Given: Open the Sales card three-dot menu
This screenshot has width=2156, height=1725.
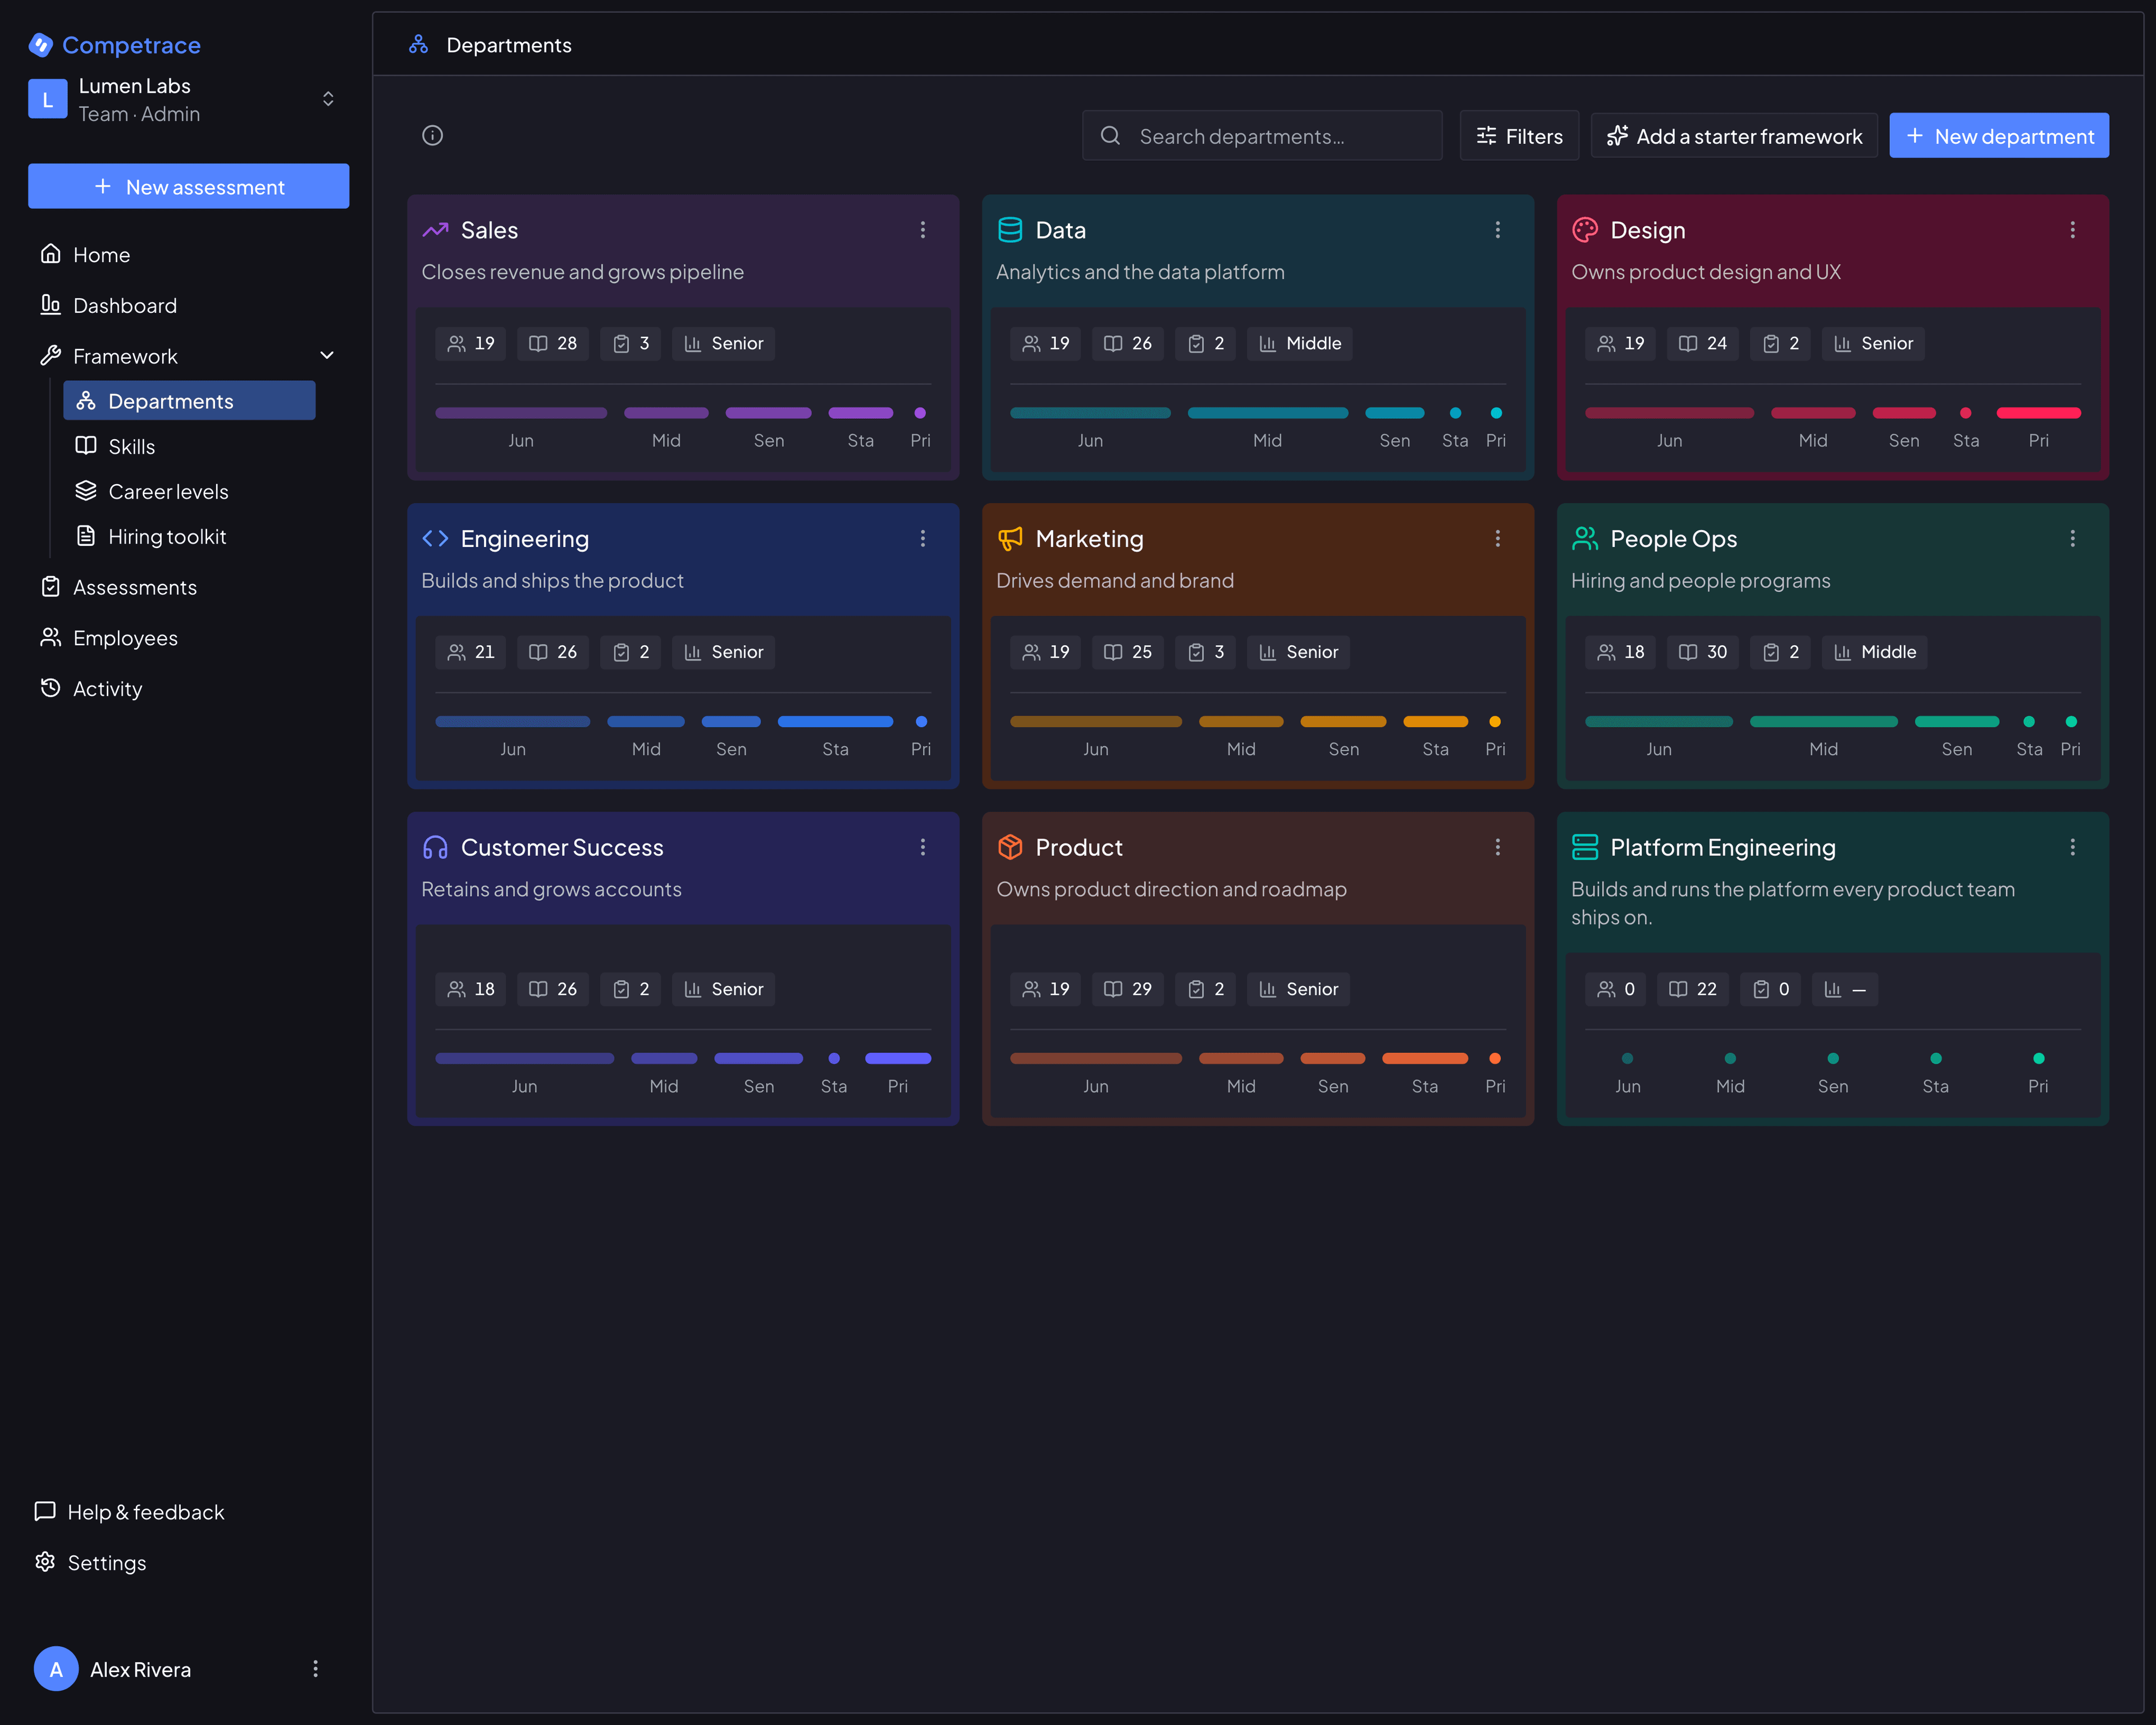Looking at the screenshot, I should coord(923,230).
